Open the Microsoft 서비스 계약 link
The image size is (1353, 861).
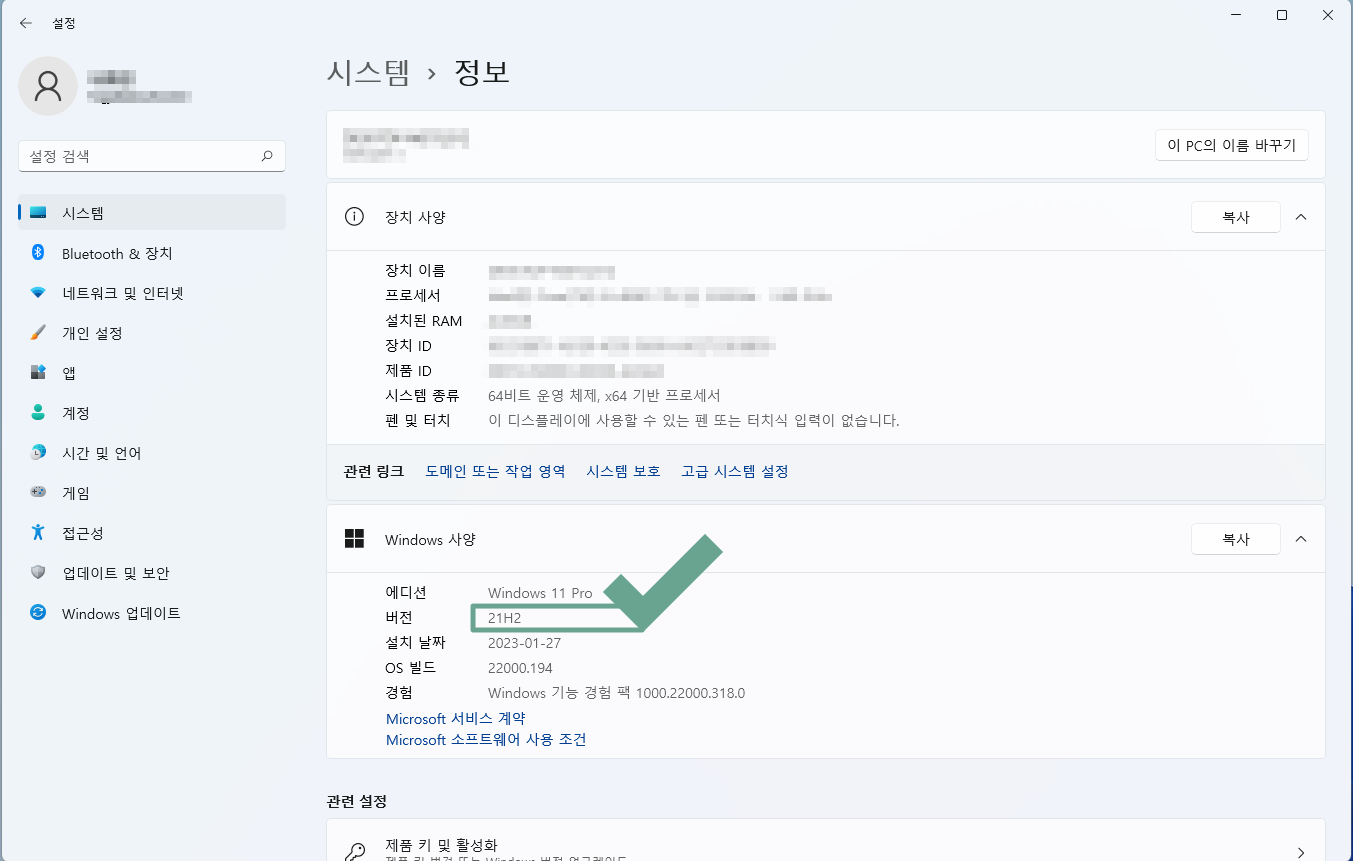456,718
